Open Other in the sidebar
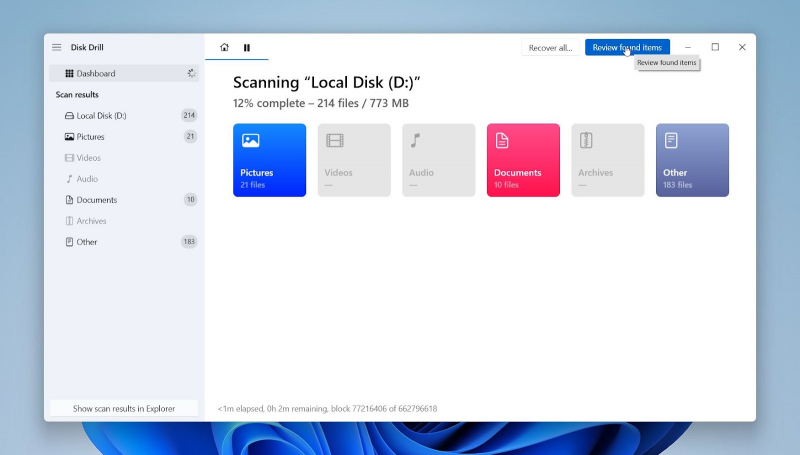Screen dimensions: 800x455 [124, 242]
